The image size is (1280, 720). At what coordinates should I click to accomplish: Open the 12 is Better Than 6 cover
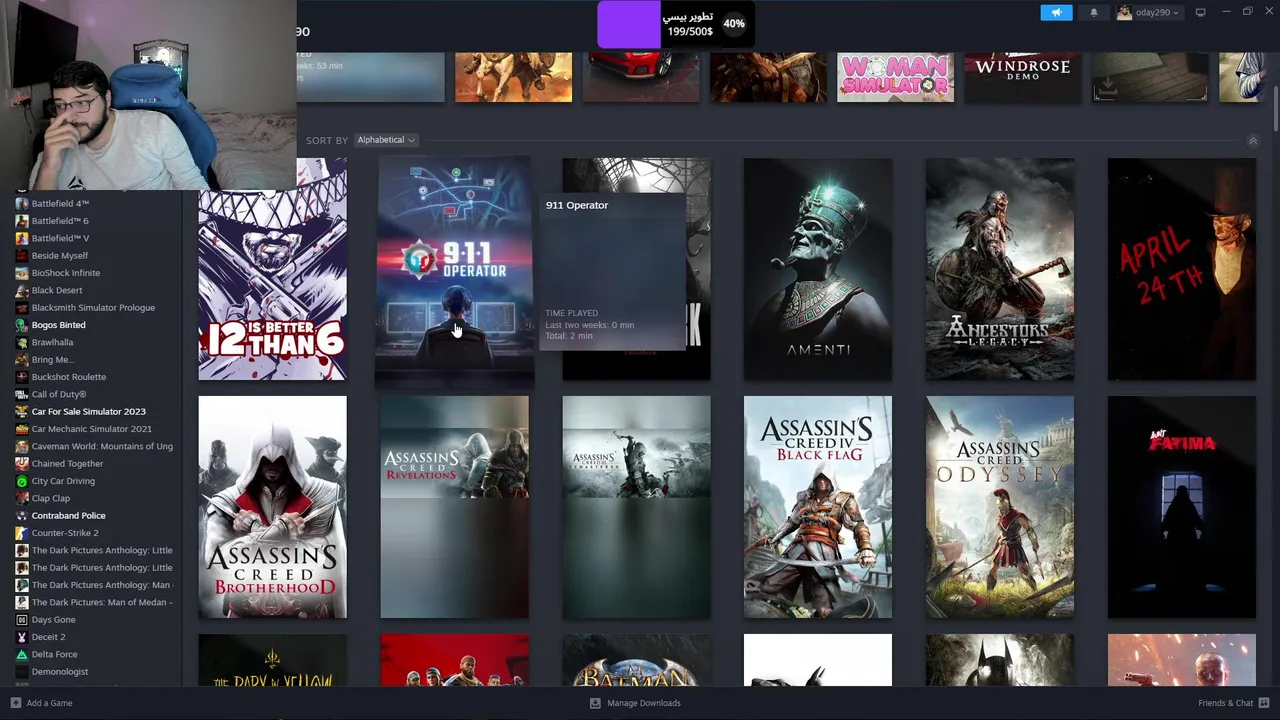click(272, 269)
